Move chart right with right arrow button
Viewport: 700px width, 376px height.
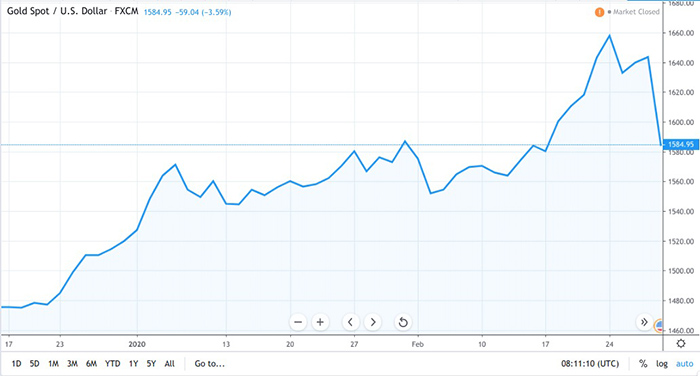pos(373,322)
